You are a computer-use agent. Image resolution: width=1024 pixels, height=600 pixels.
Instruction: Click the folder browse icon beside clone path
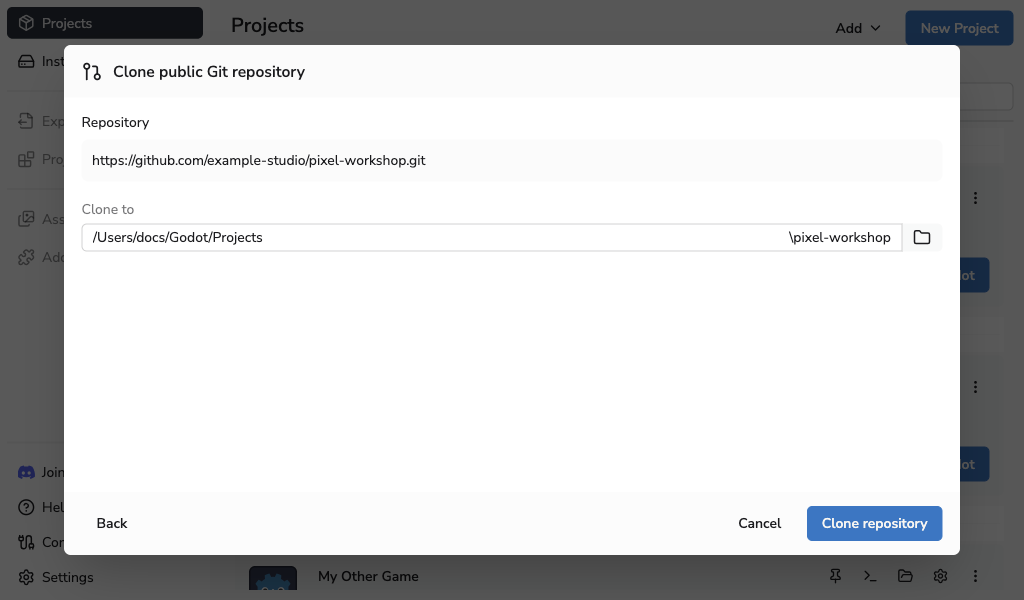(921, 238)
